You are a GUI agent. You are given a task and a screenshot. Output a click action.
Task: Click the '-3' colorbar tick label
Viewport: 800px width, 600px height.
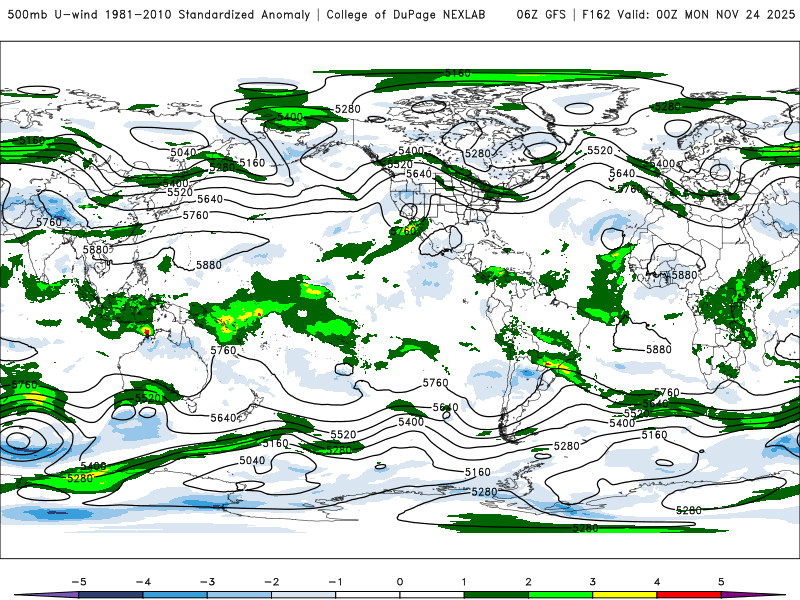tap(207, 582)
